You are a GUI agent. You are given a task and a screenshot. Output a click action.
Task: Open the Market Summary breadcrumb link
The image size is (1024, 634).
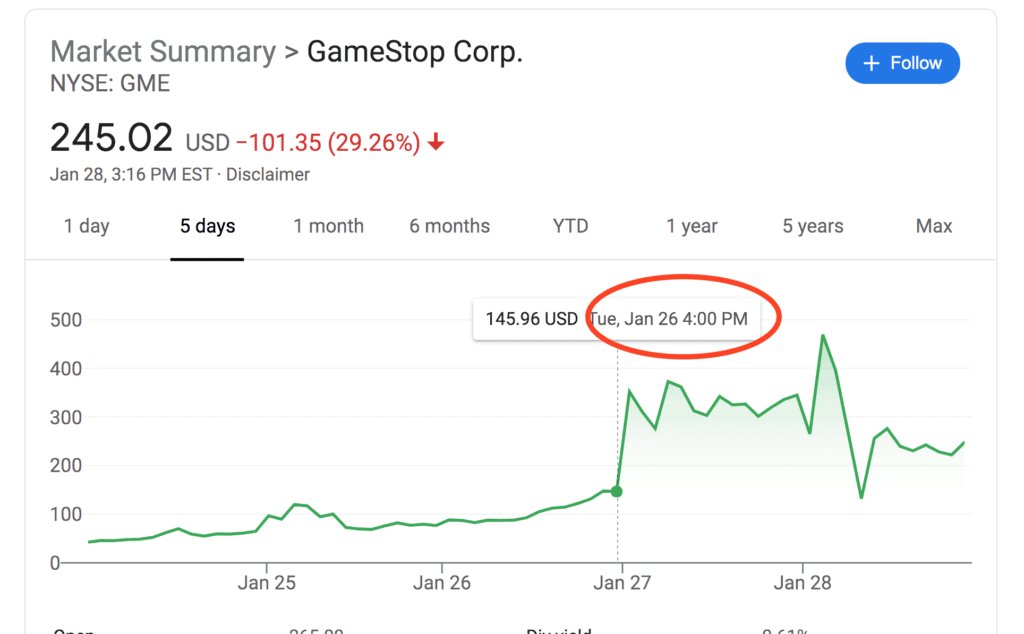click(x=162, y=52)
